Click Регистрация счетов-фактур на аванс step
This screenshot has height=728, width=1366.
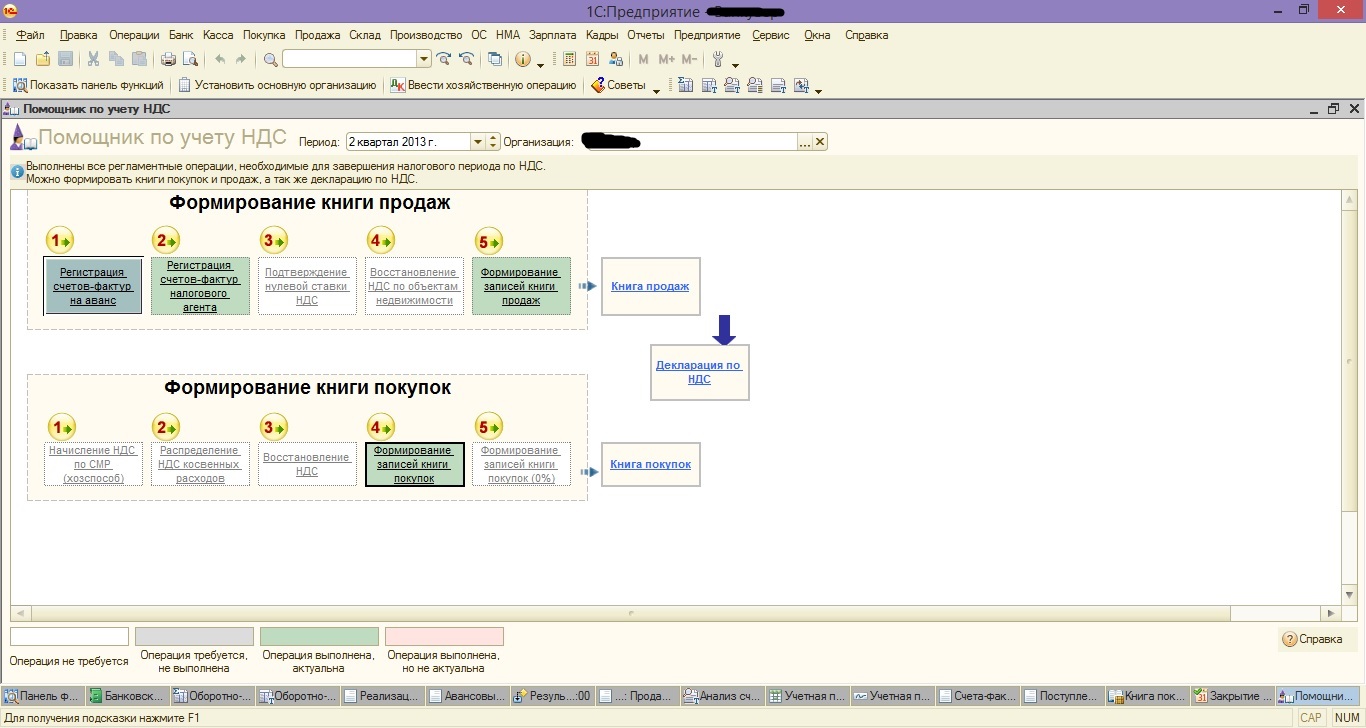(x=93, y=286)
